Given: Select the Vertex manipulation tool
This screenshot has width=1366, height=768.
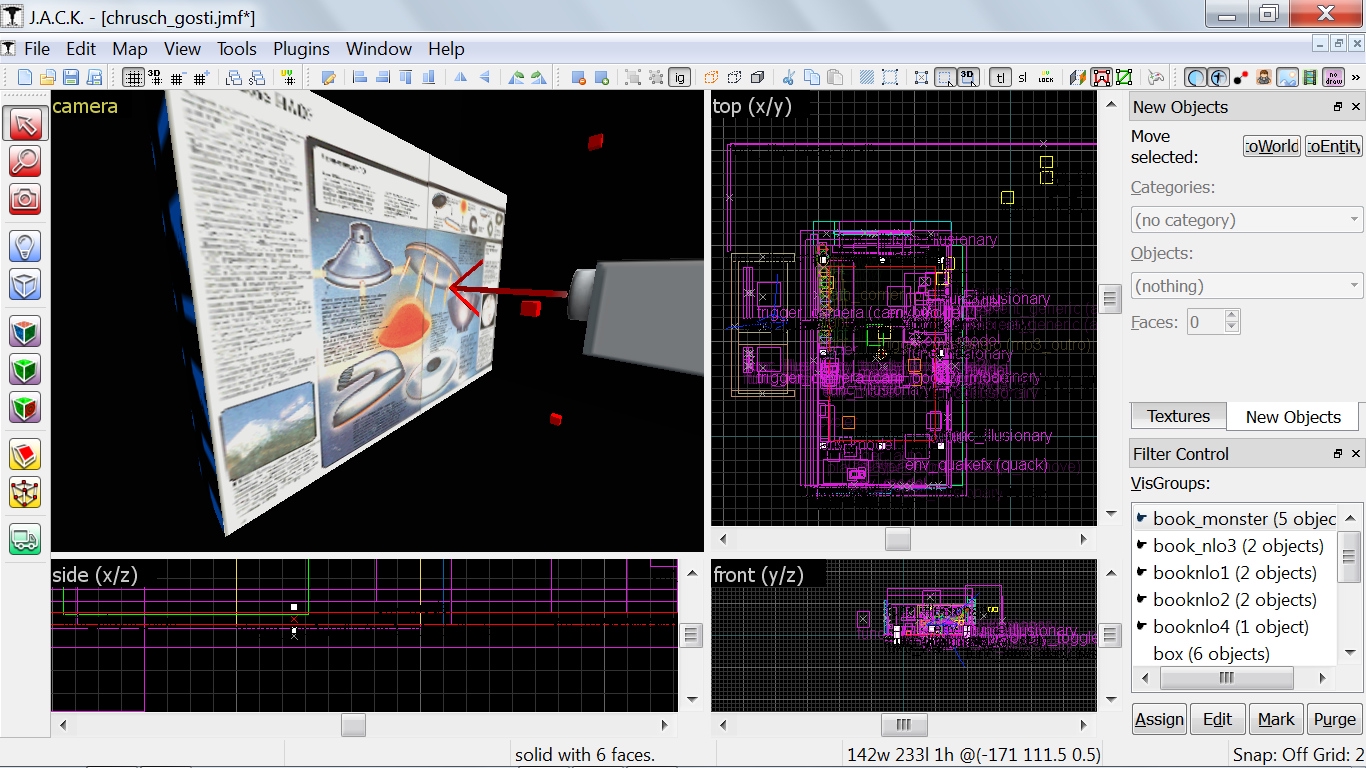Looking at the screenshot, I should (25, 492).
